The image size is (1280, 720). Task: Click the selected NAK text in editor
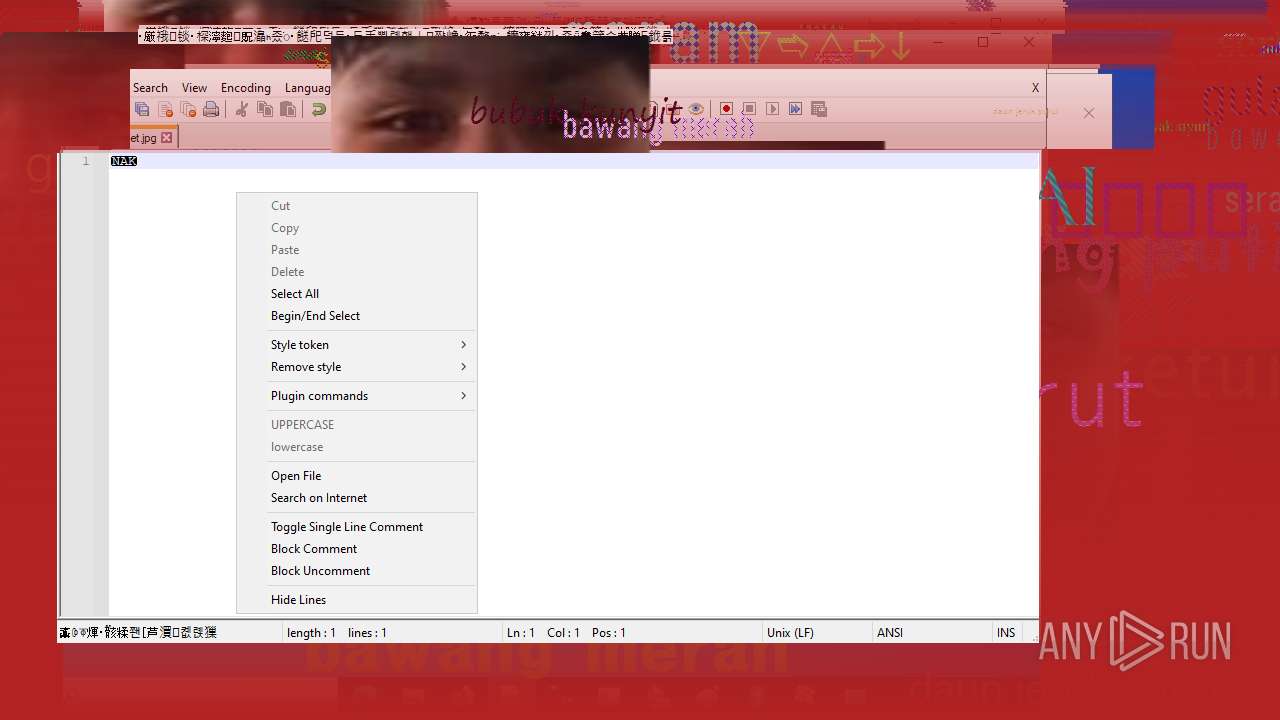tap(124, 161)
